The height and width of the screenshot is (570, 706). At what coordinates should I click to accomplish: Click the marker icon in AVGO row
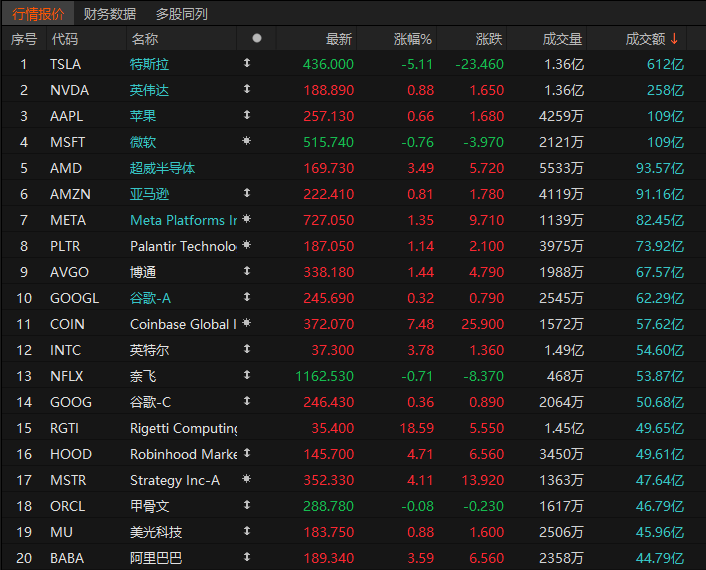pyautogui.click(x=247, y=271)
